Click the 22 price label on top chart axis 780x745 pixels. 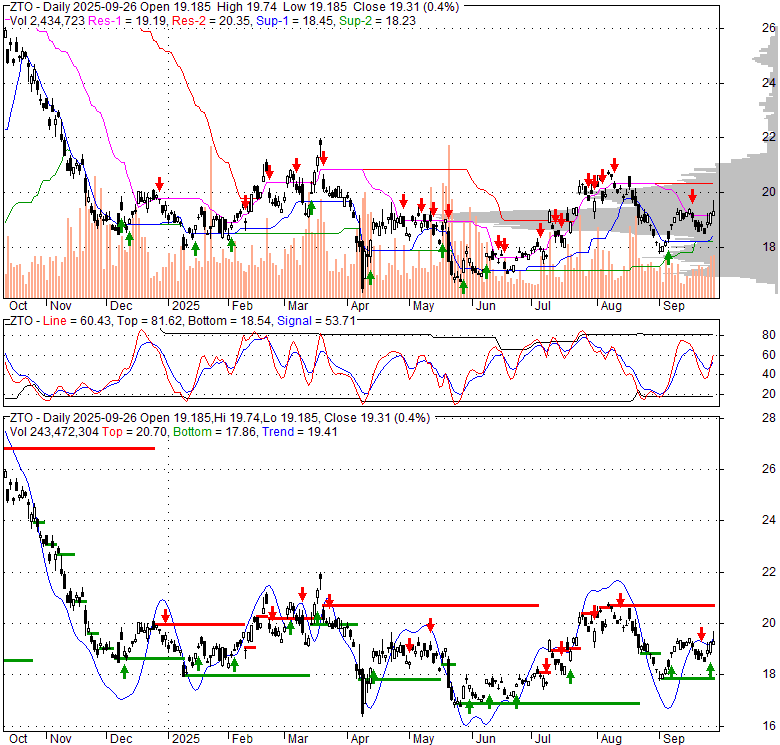coord(769,137)
